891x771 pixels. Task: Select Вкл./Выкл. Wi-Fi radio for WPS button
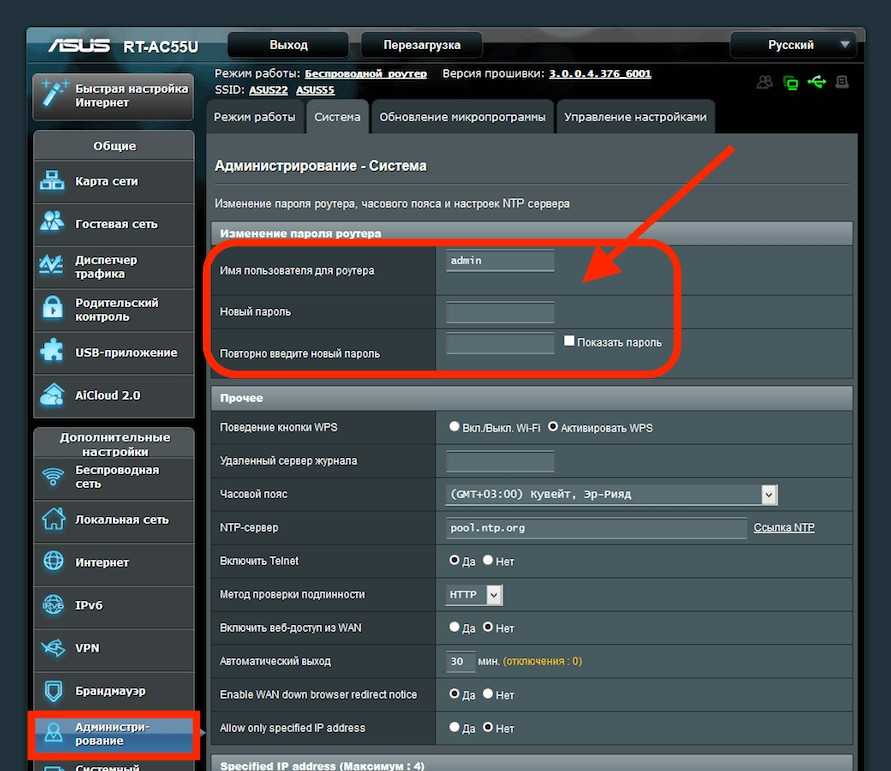point(455,427)
